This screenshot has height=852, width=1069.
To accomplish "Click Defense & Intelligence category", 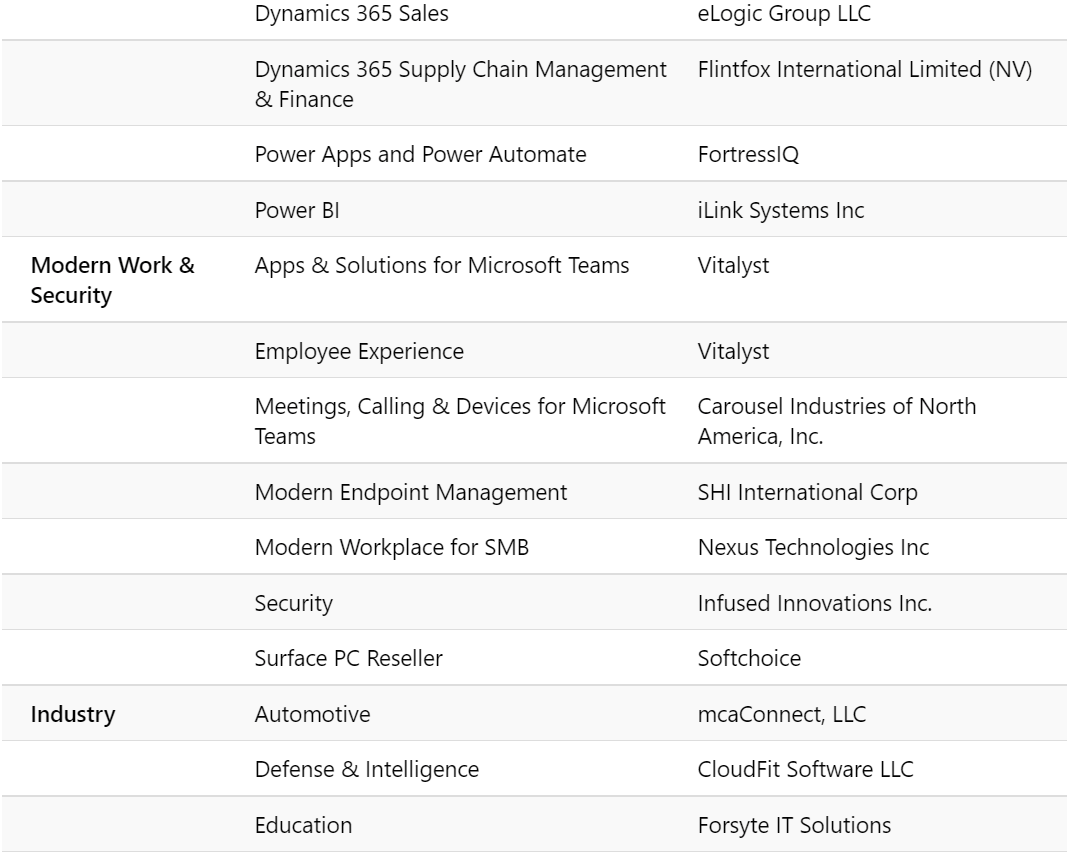I will [367, 770].
